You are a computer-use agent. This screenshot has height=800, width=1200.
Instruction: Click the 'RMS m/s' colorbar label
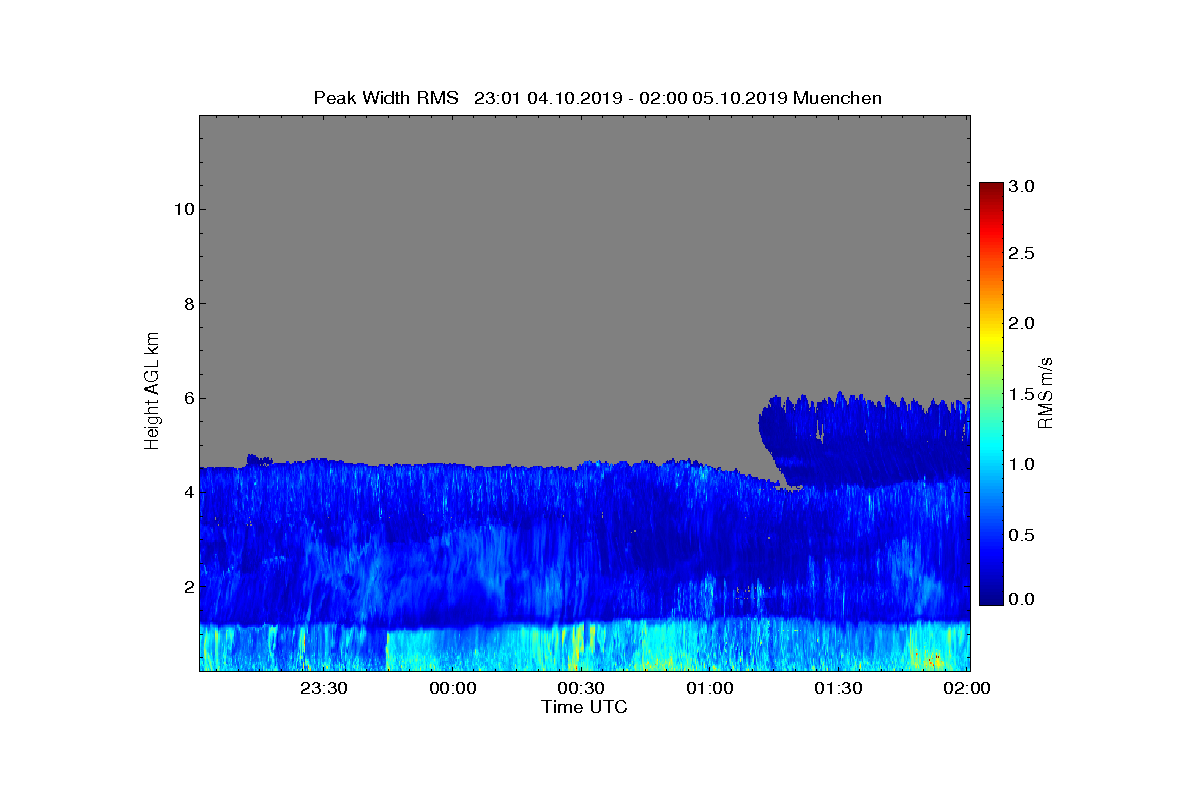click(x=1046, y=393)
